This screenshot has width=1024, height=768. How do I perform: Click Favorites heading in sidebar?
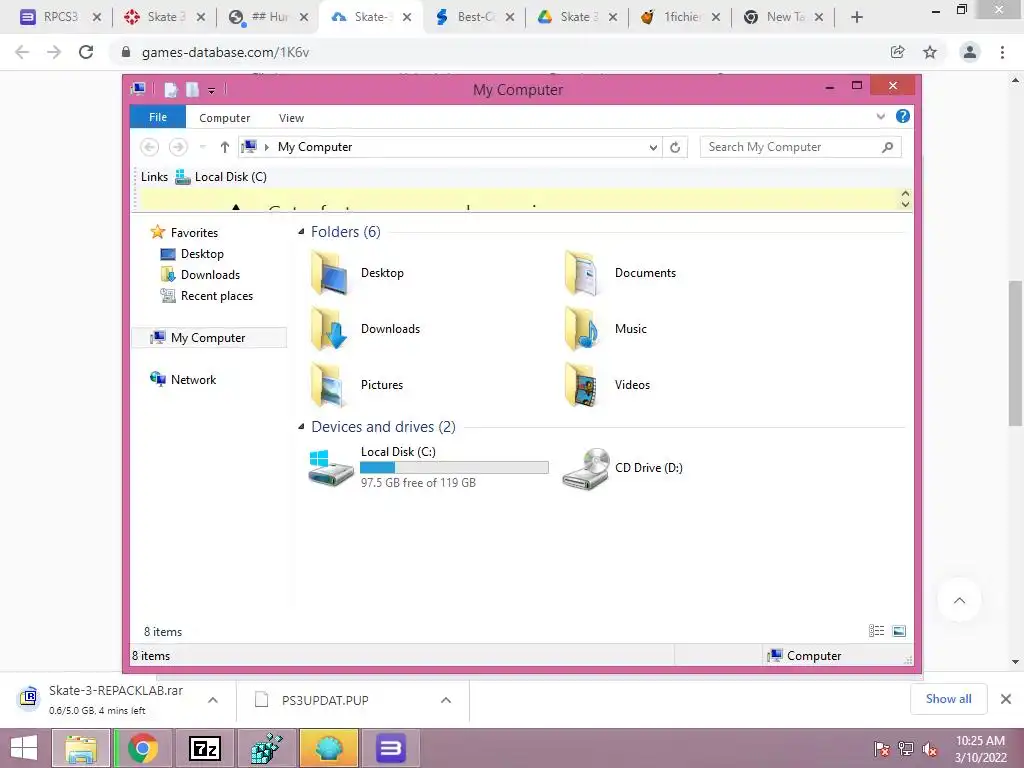pyautogui.click(x=184, y=232)
